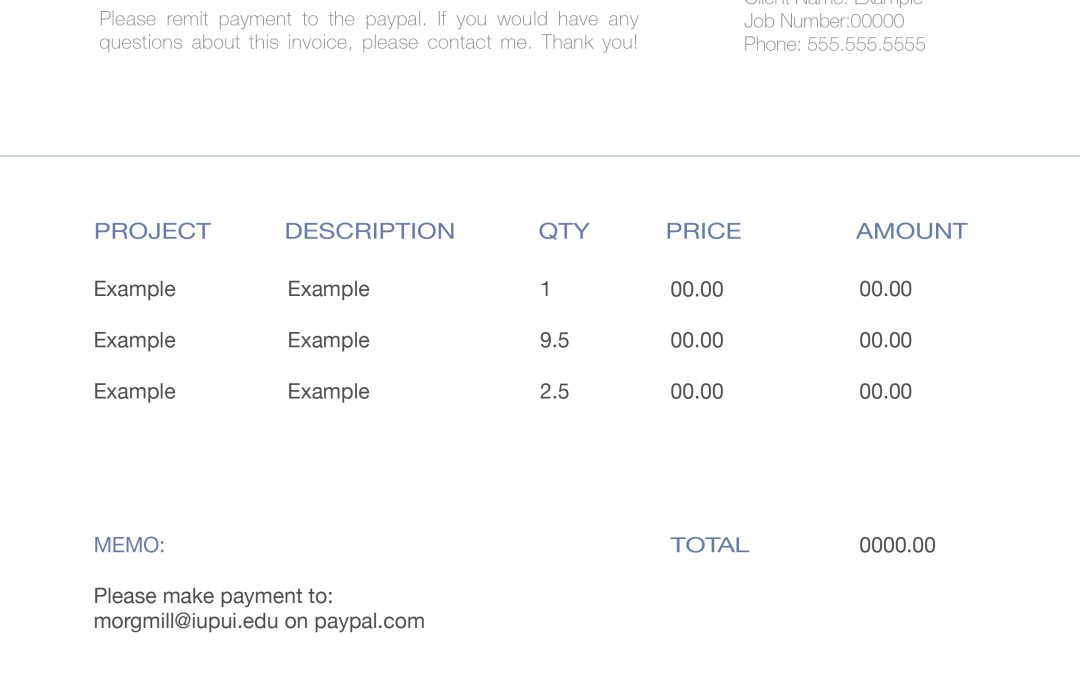Click the AMOUNT column header

click(912, 231)
